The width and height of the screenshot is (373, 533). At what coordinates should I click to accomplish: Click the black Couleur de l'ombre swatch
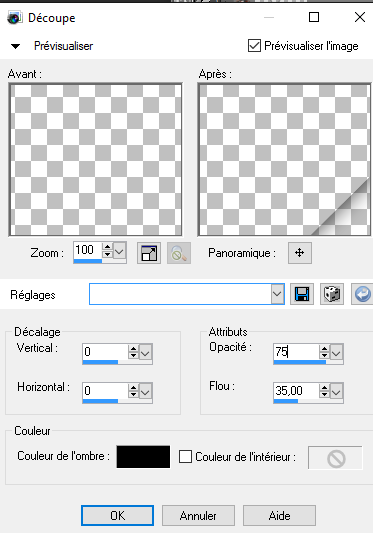pos(143,457)
